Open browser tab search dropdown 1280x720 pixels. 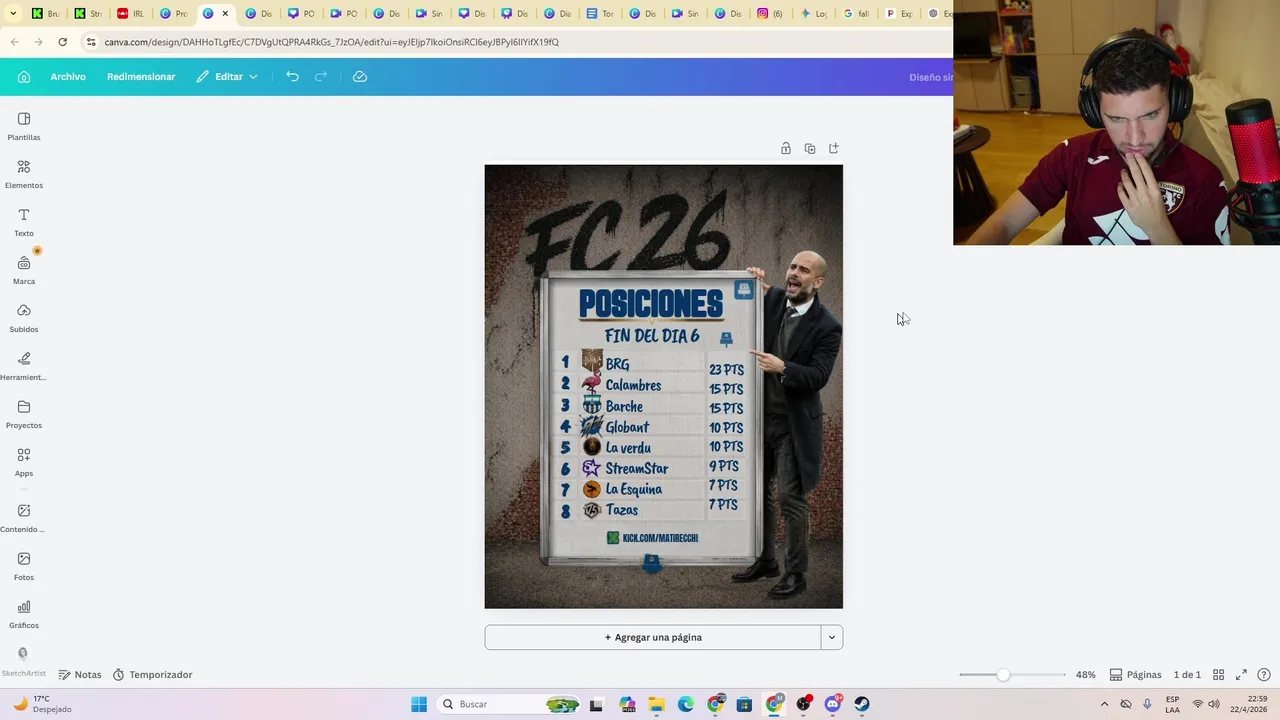pyautogui.click(x=14, y=14)
